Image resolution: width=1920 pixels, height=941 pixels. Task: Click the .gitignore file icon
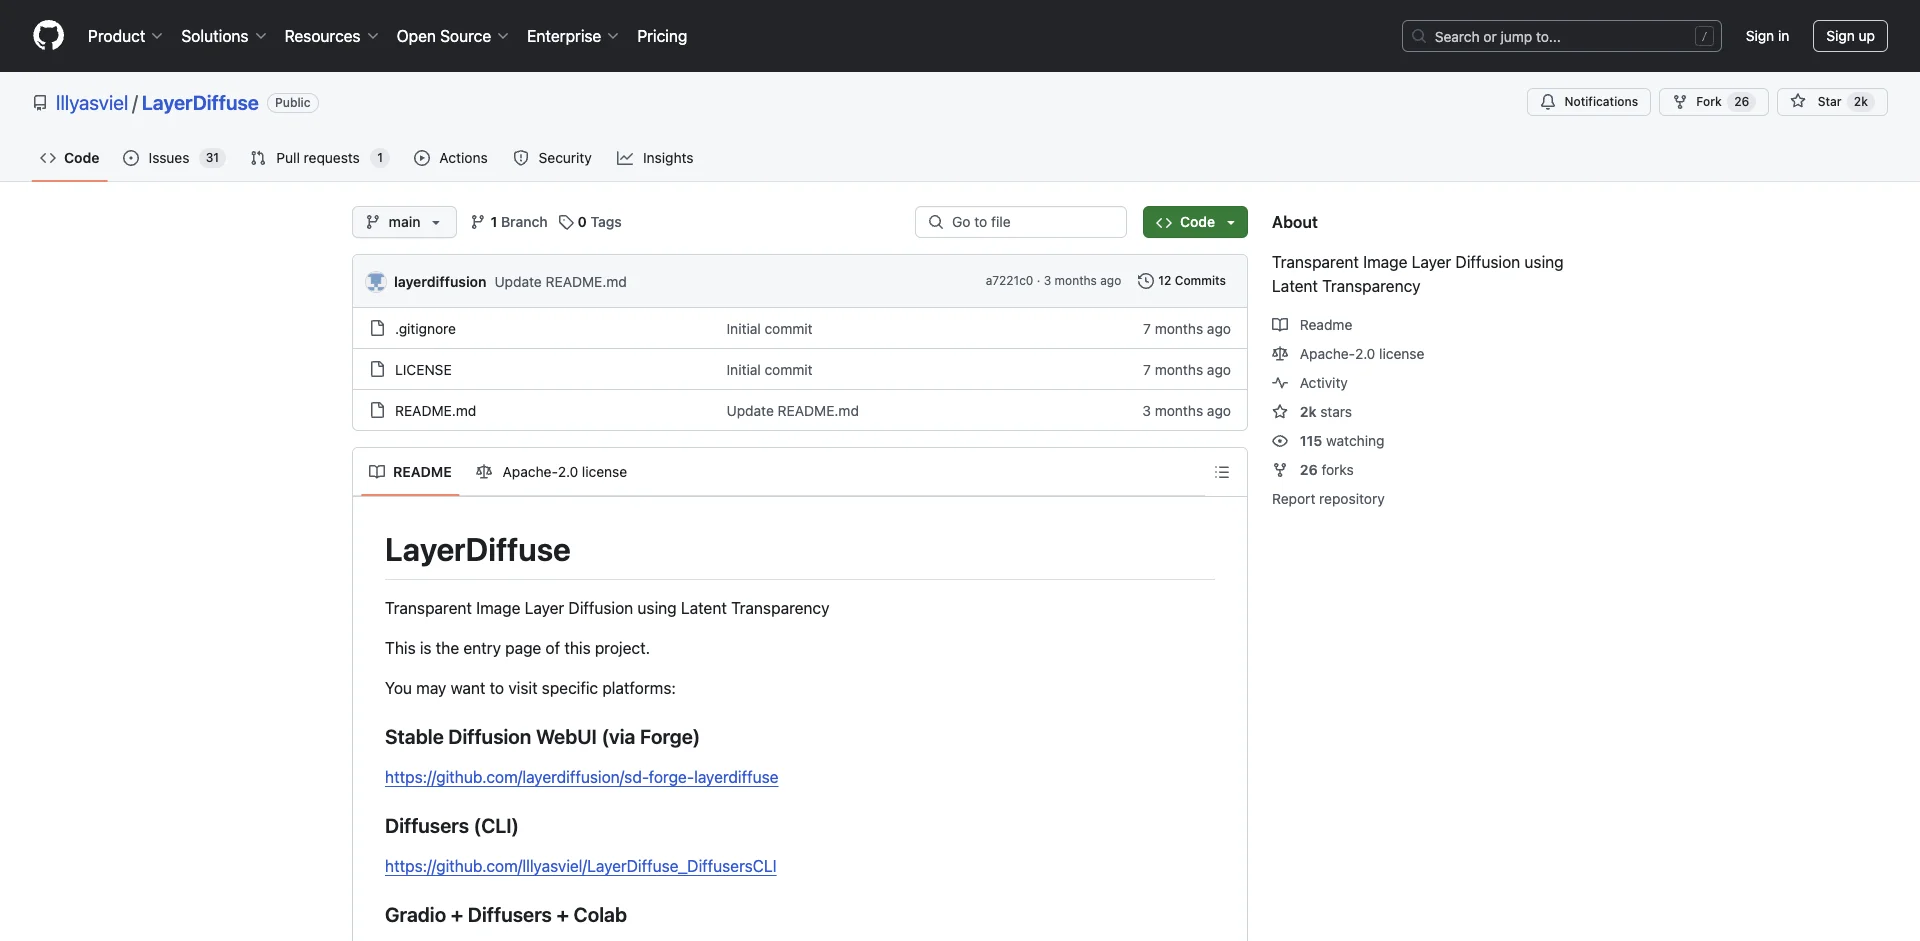coord(377,329)
